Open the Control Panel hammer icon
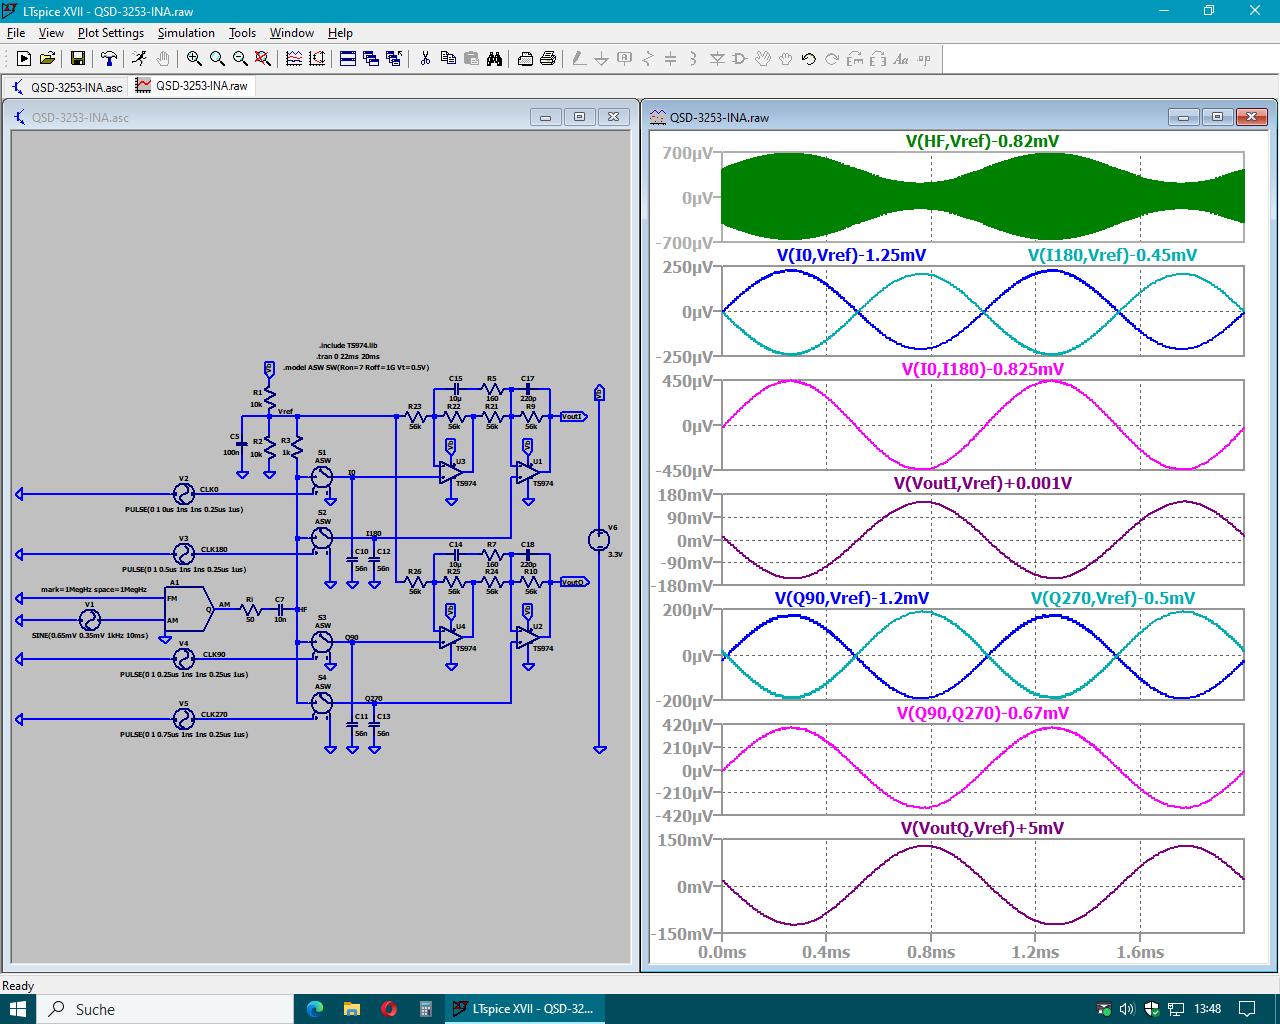The height and width of the screenshot is (1024, 1280). tap(109, 59)
